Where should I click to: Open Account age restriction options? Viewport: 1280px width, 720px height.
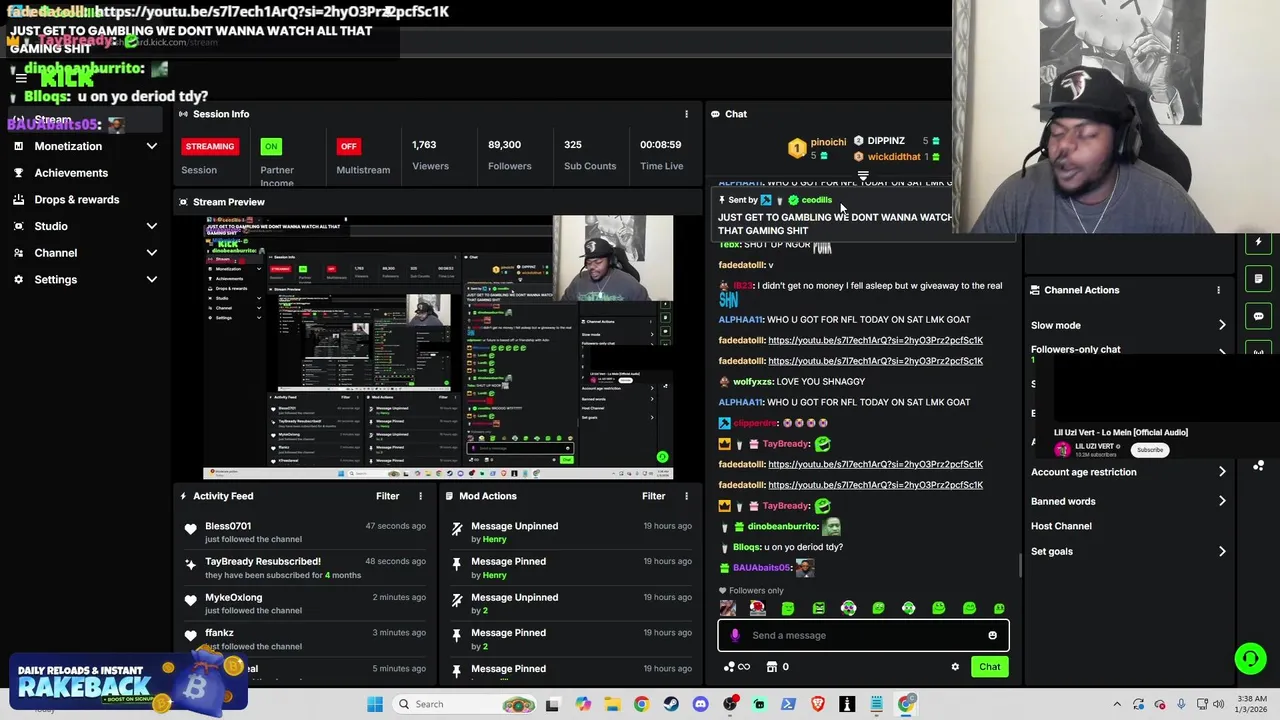tap(1222, 472)
